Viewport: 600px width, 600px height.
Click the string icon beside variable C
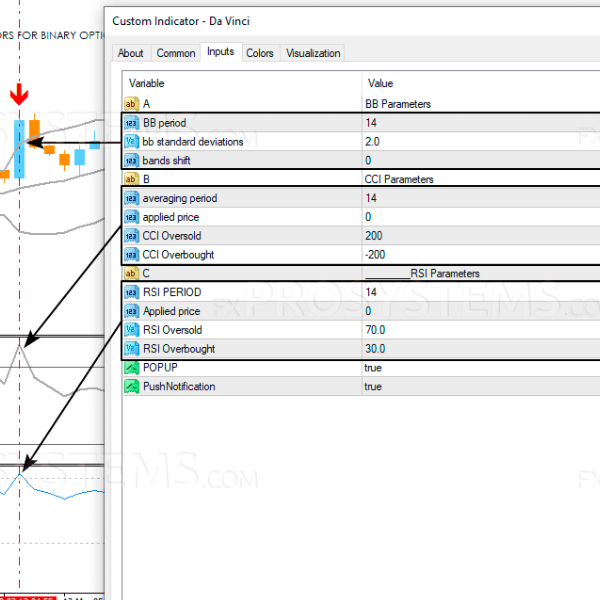[x=131, y=273]
